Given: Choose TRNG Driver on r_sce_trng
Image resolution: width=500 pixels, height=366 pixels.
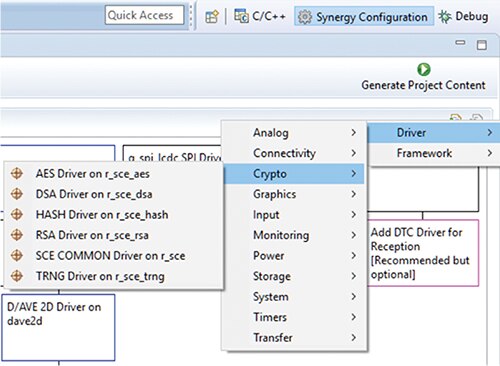Looking at the screenshot, I should (x=113, y=276).
